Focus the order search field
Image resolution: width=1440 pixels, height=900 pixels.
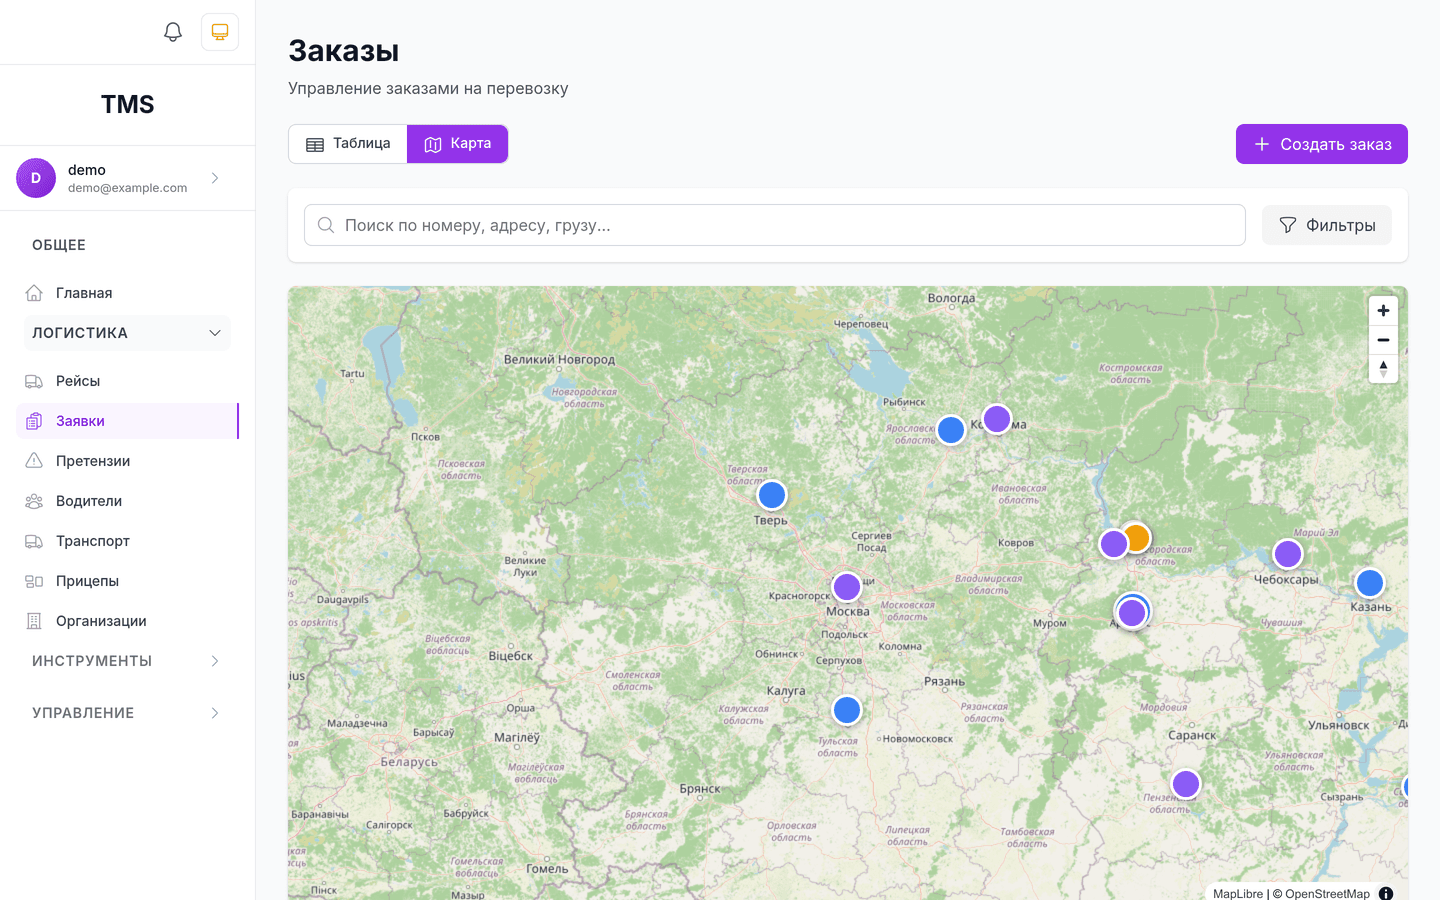[x=775, y=225]
